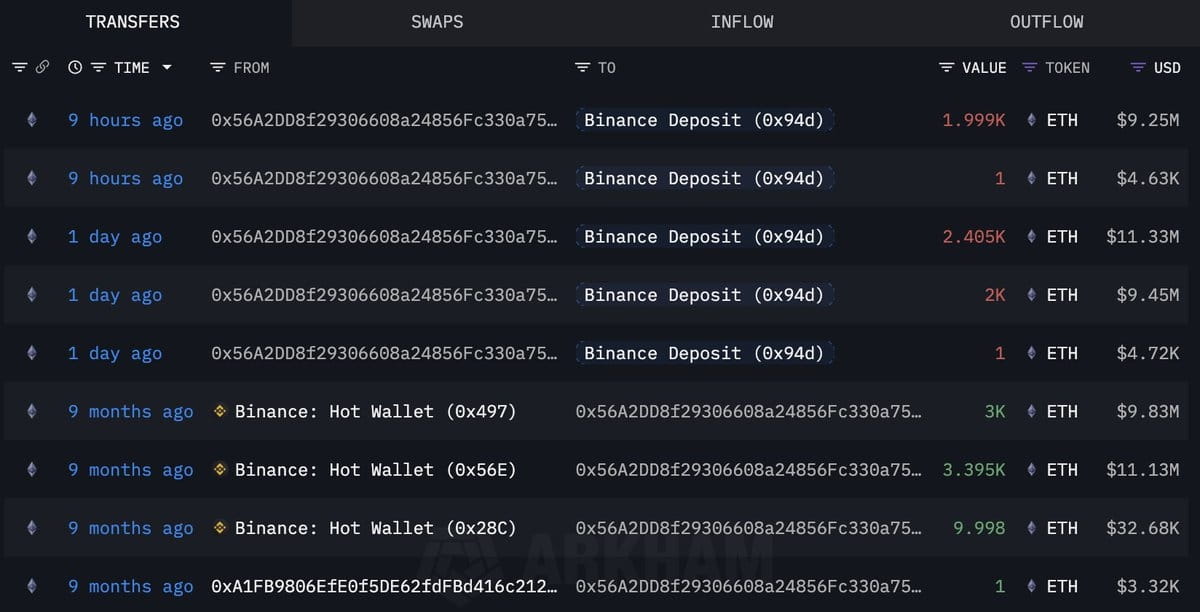
Task: Expand the TIME sort dropdown arrow
Action: click(x=167, y=67)
